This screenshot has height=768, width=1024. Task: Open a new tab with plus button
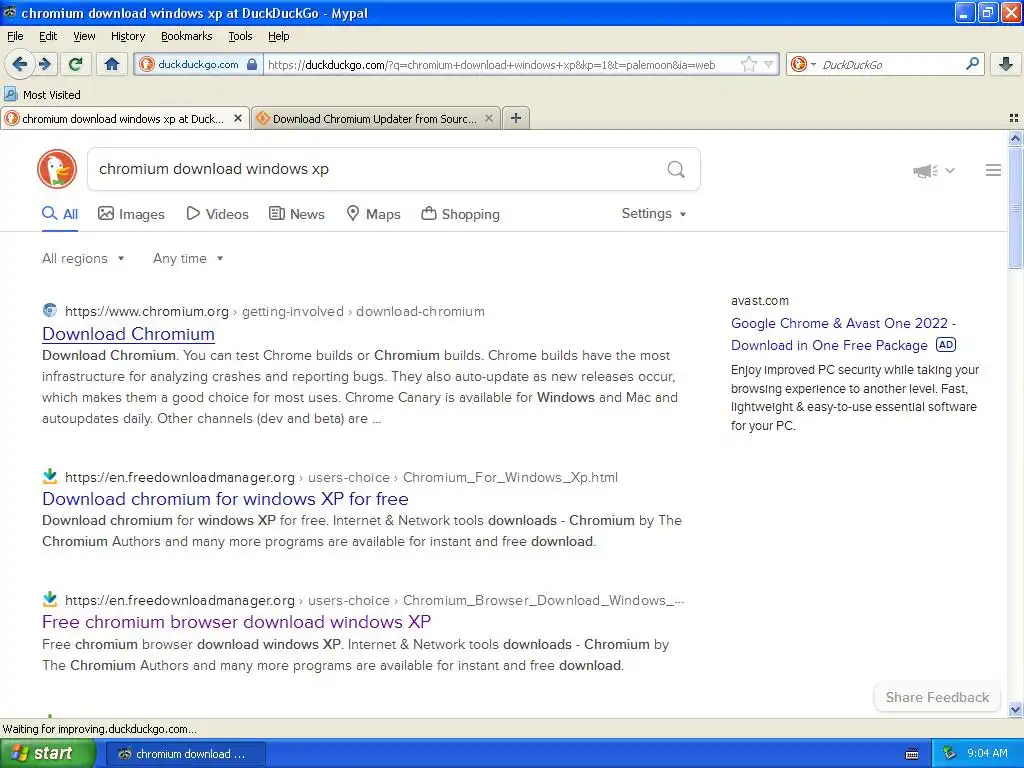pyautogui.click(x=516, y=118)
